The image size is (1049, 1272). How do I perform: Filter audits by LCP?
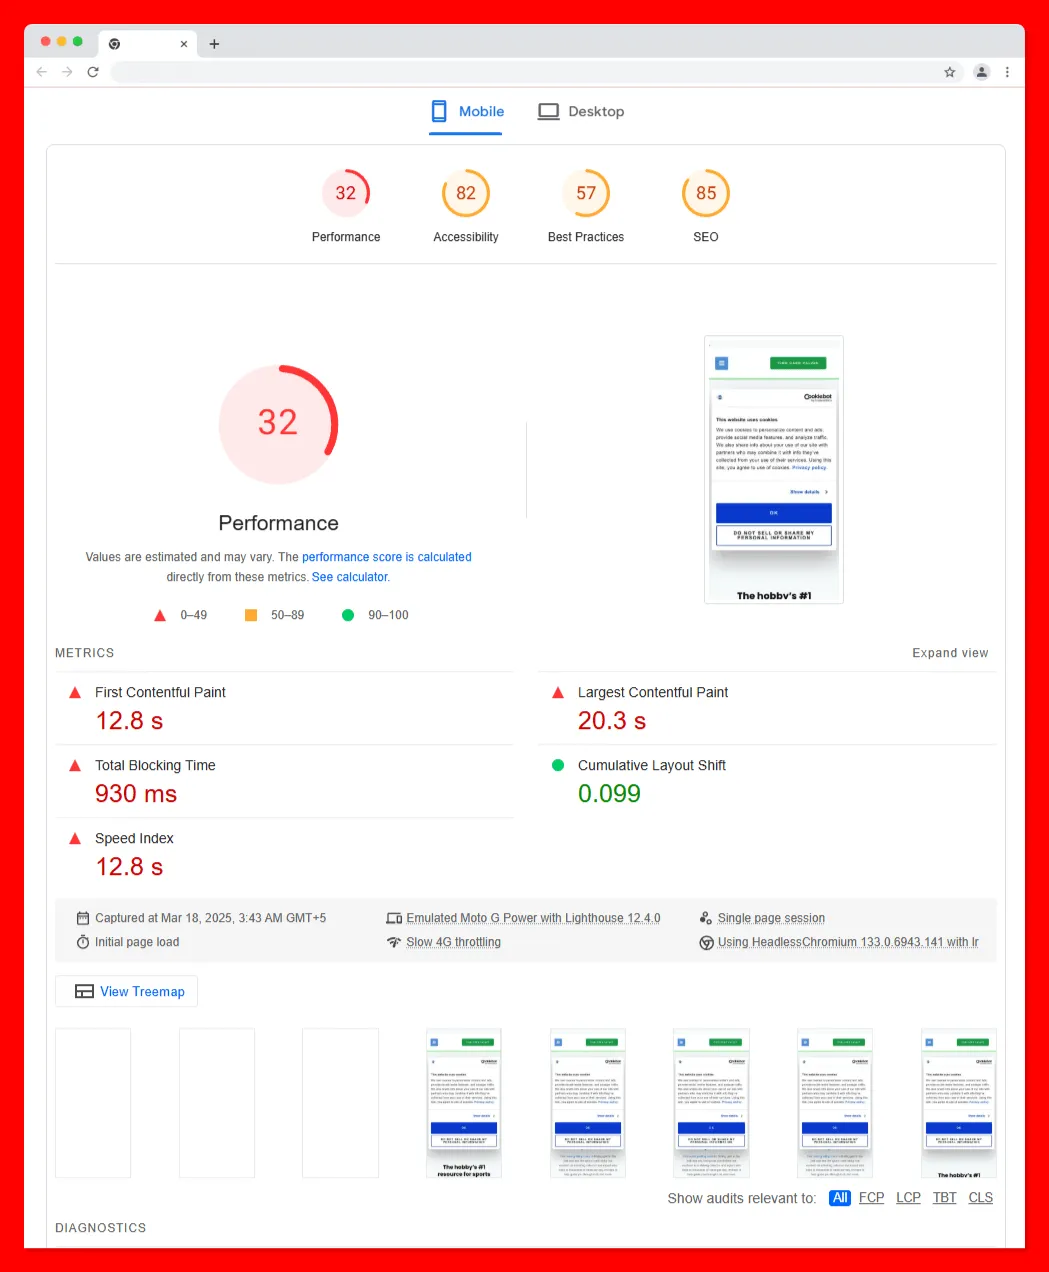908,1198
